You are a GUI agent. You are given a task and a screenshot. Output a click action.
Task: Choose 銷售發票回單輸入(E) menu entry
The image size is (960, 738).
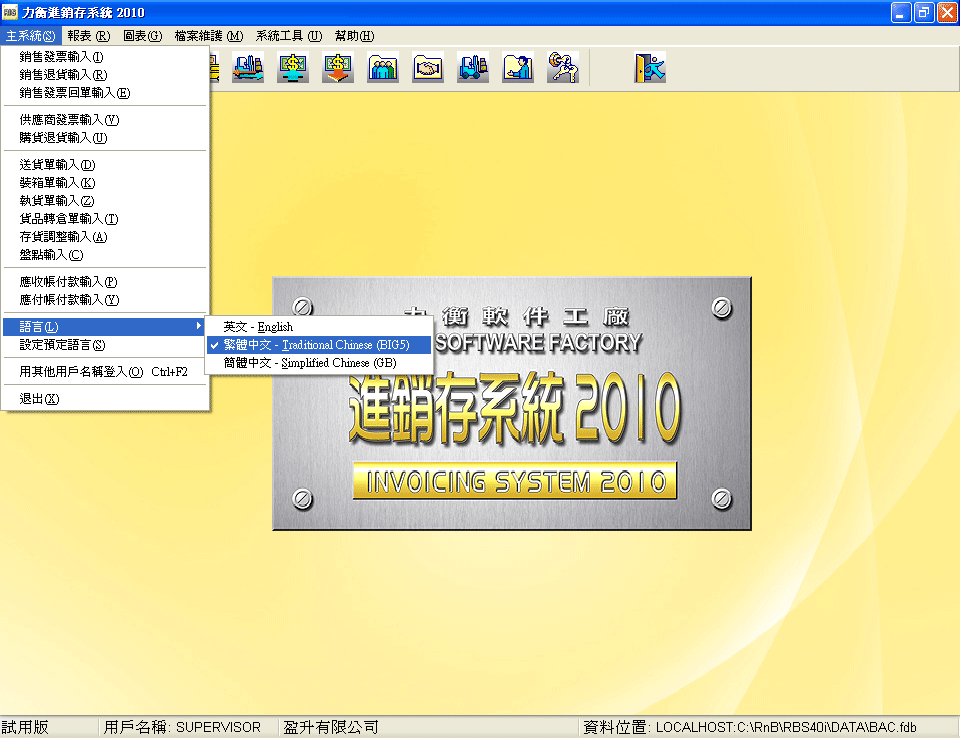click(x=105, y=93)
